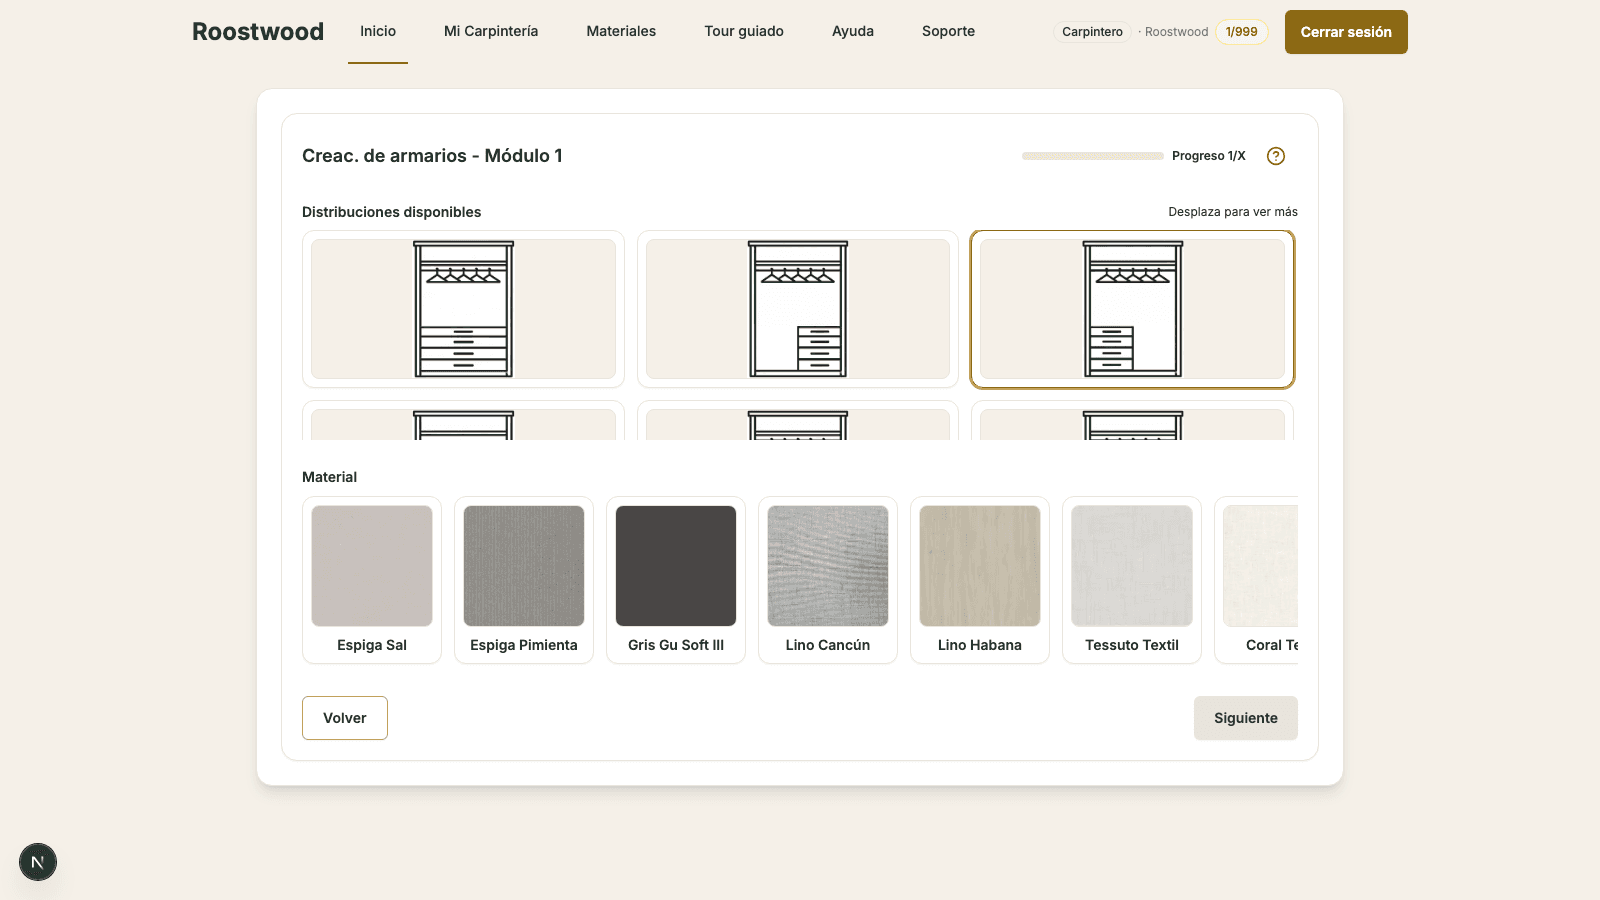Choose the Lino Habana material swatch
This screenshot has width=1600, height=900.
980,580
